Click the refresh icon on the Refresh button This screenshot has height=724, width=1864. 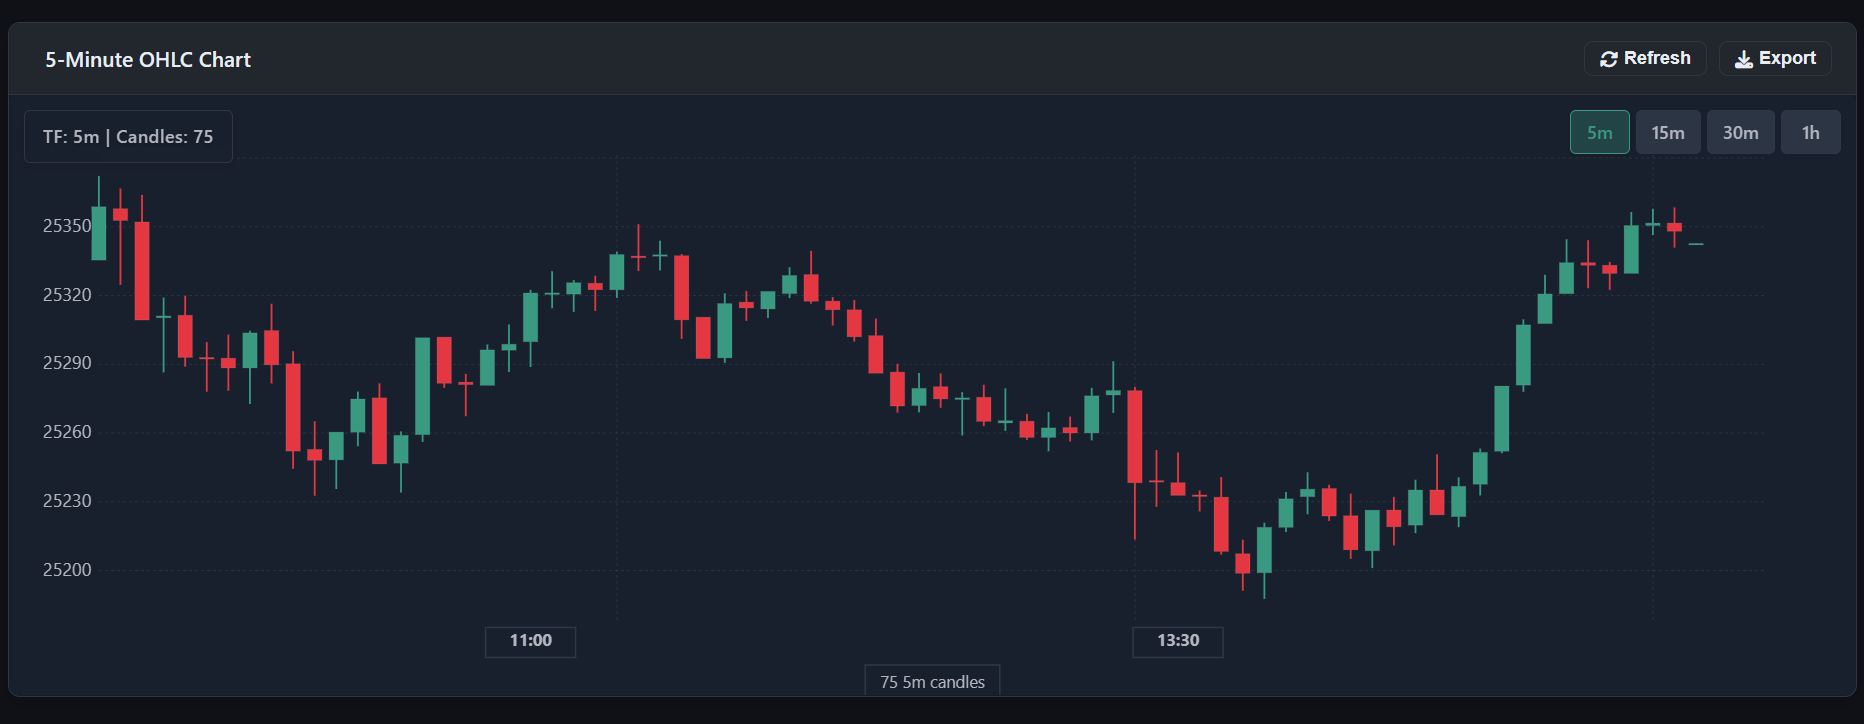pyautogui.click(x=1609, y=58)
